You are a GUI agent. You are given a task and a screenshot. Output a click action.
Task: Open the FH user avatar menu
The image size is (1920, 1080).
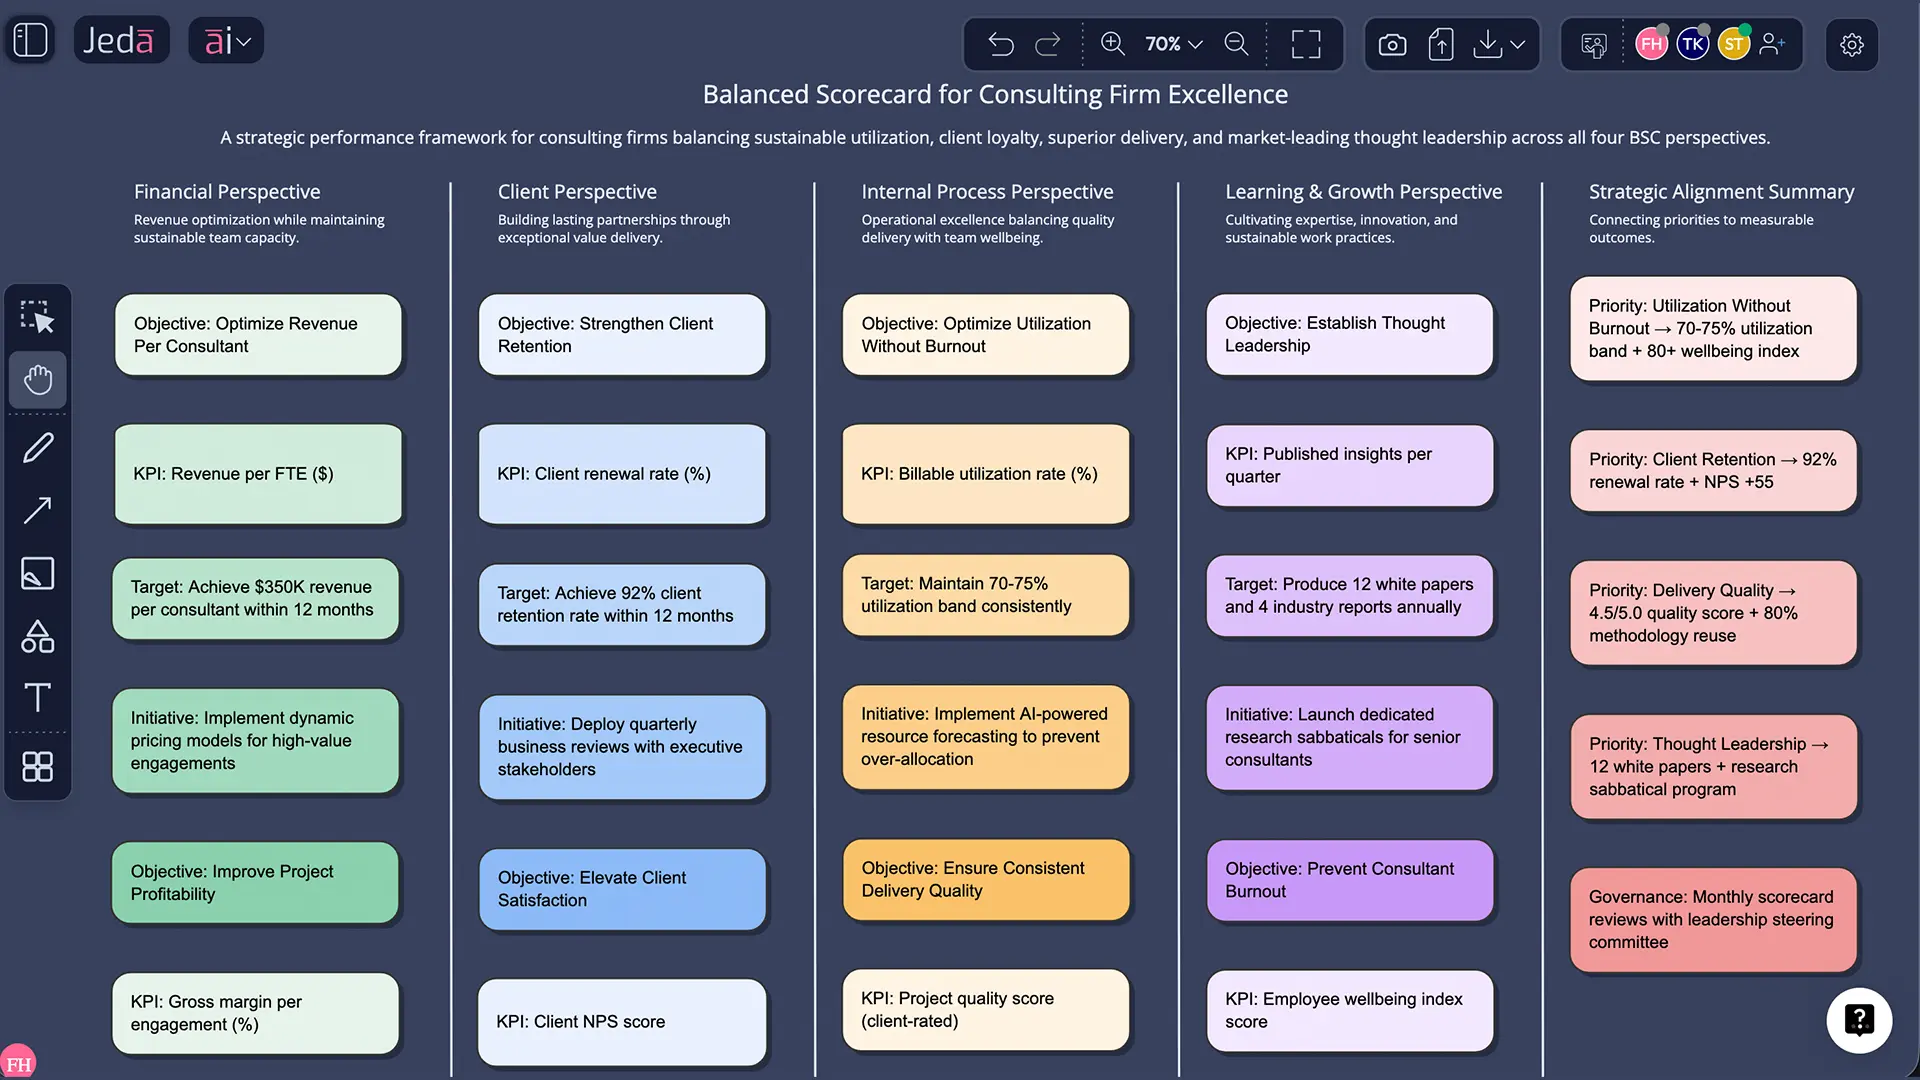tap(1650, 44)
